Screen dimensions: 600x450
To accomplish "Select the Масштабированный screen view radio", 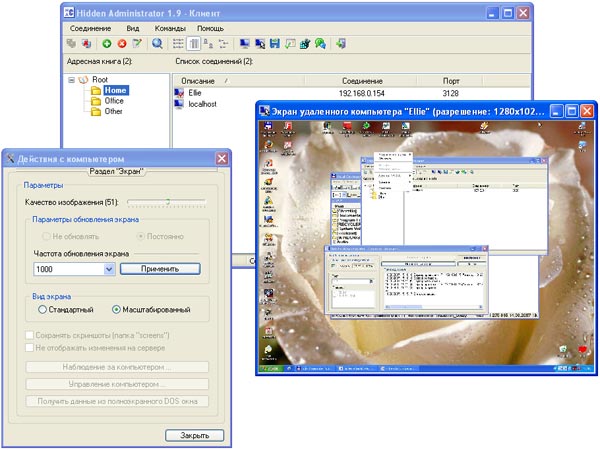I will 116,310.
